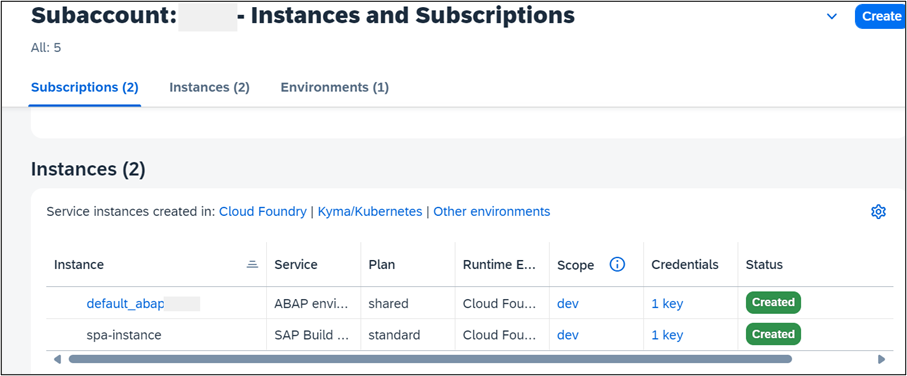907x376 pixels.
Task: Switch to the Instances (2) tab
Action: pos(209,87)
